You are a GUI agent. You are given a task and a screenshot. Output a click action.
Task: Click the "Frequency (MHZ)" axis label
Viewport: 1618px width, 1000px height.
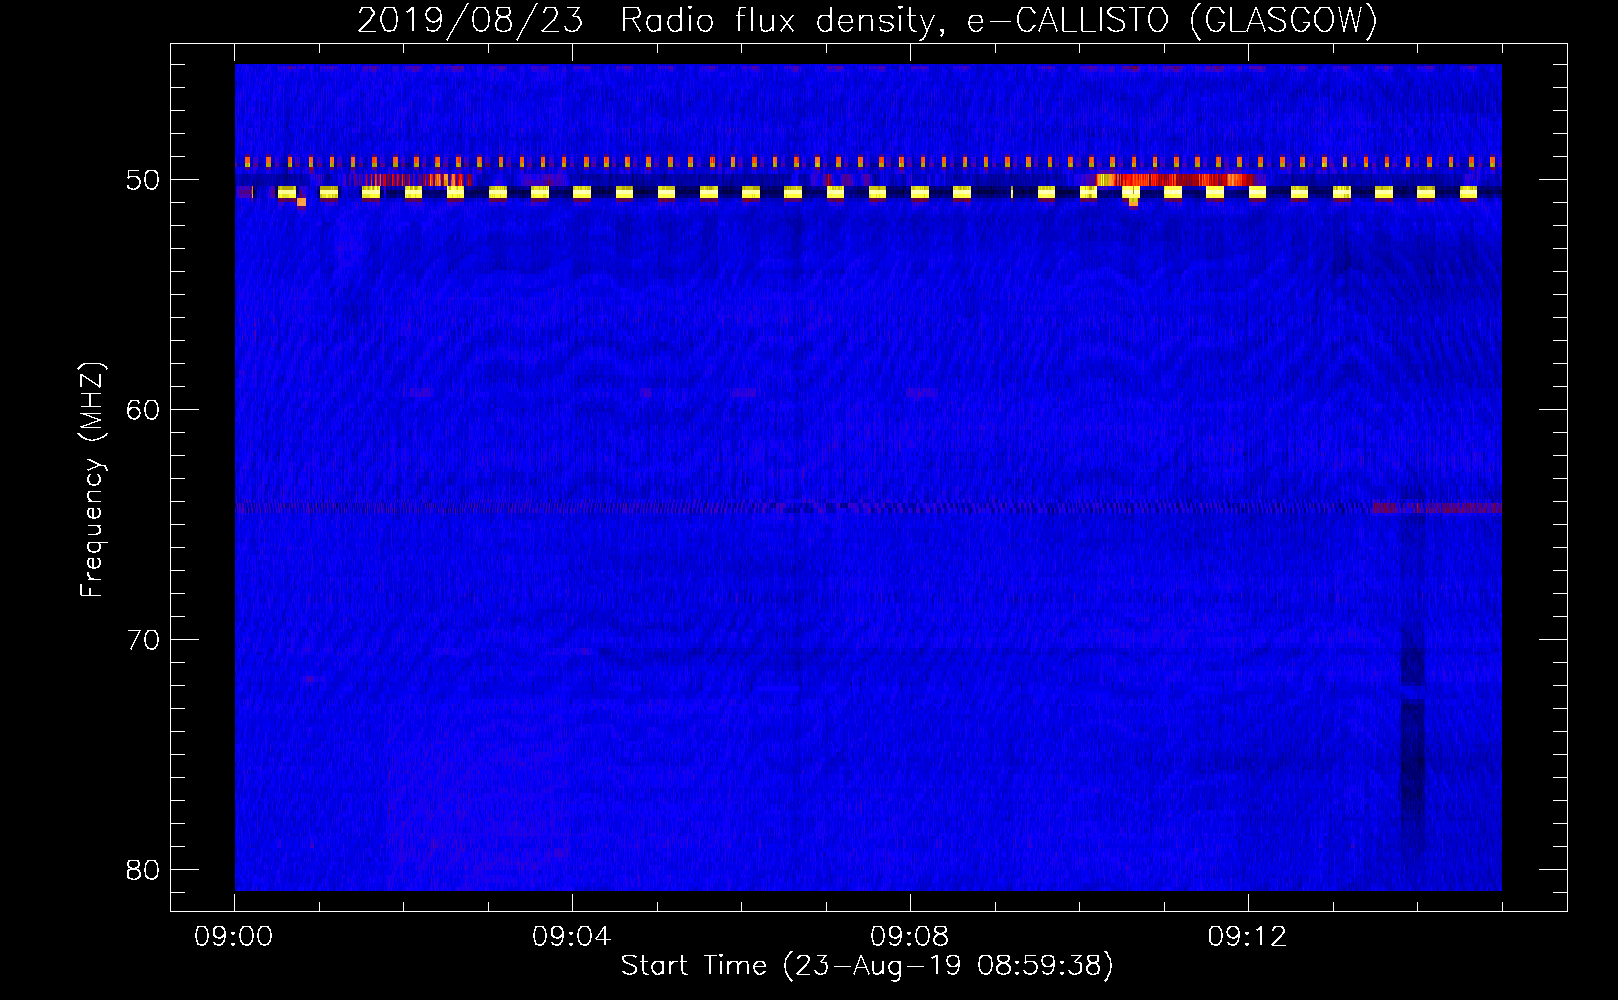tap(92, 480)
